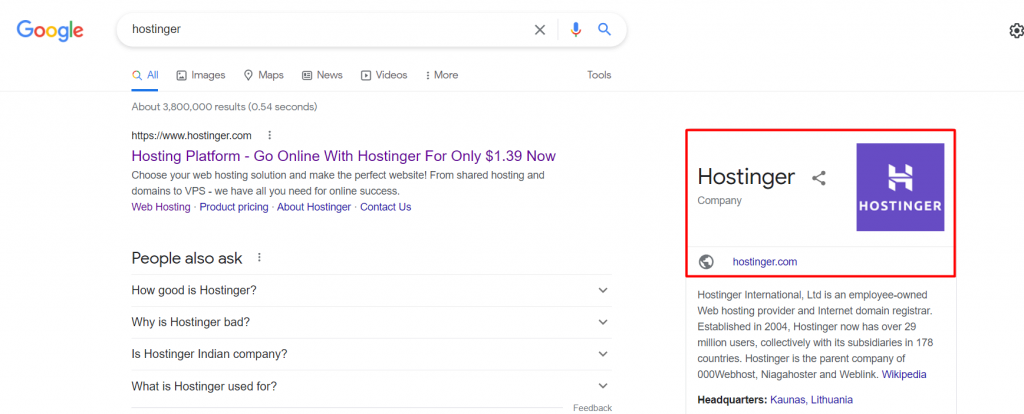1024x414 pixels.
Task: Expand 'Why is Hostinger bad?' question
Action: (x=602, y=322)
